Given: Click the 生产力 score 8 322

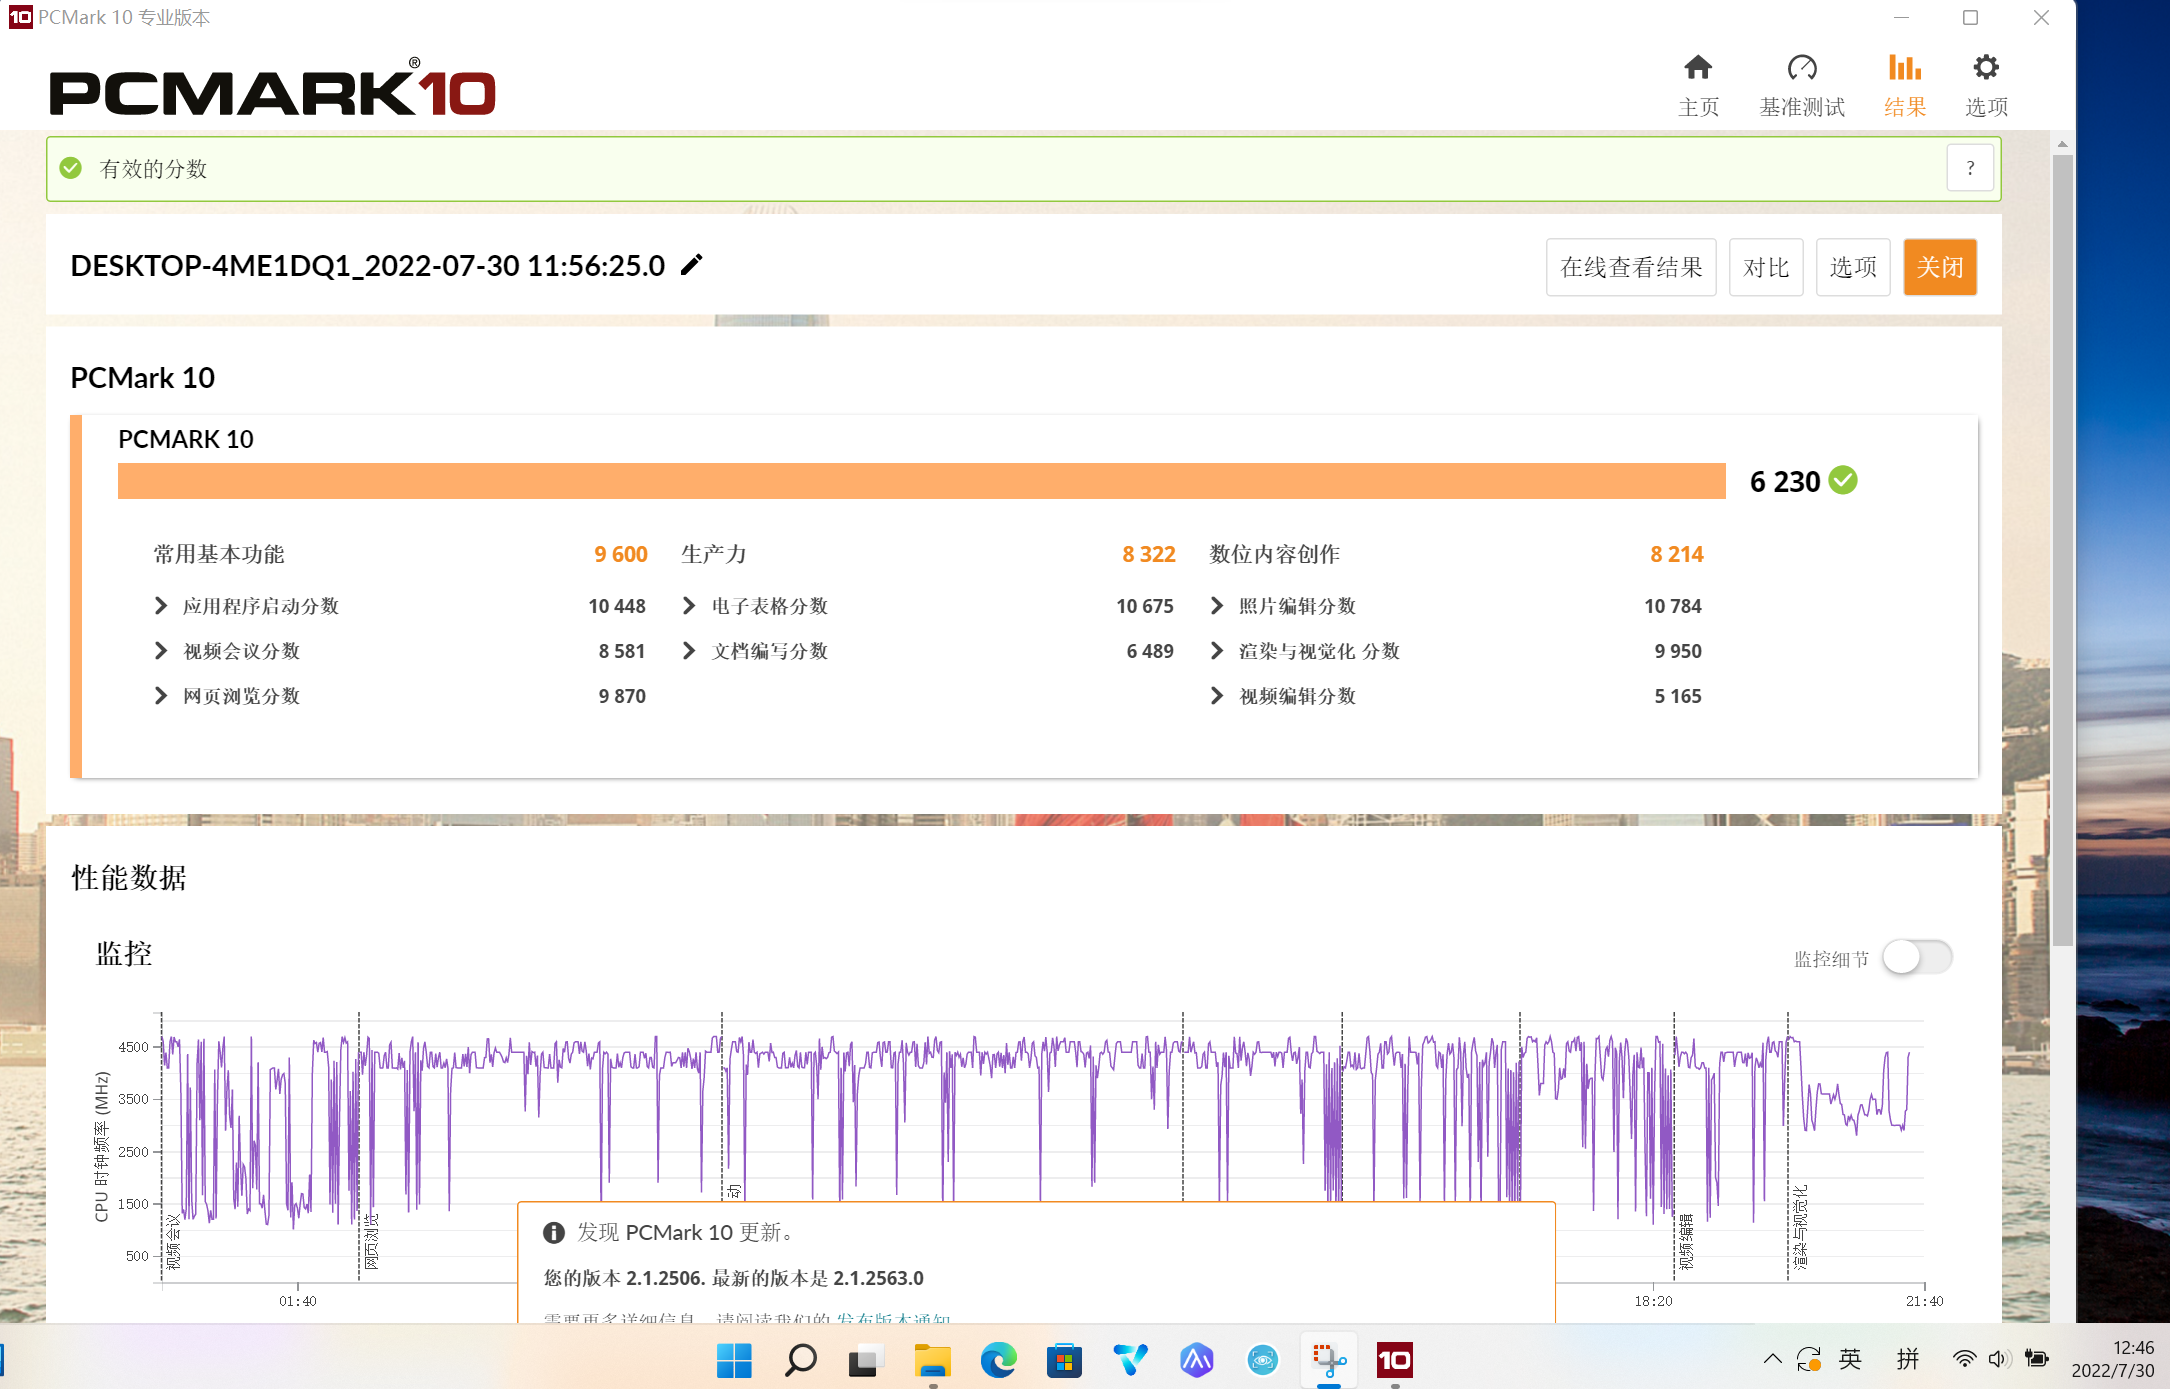Looking at the screenshot, I should pyautogui.click(x=1149, y=554).
